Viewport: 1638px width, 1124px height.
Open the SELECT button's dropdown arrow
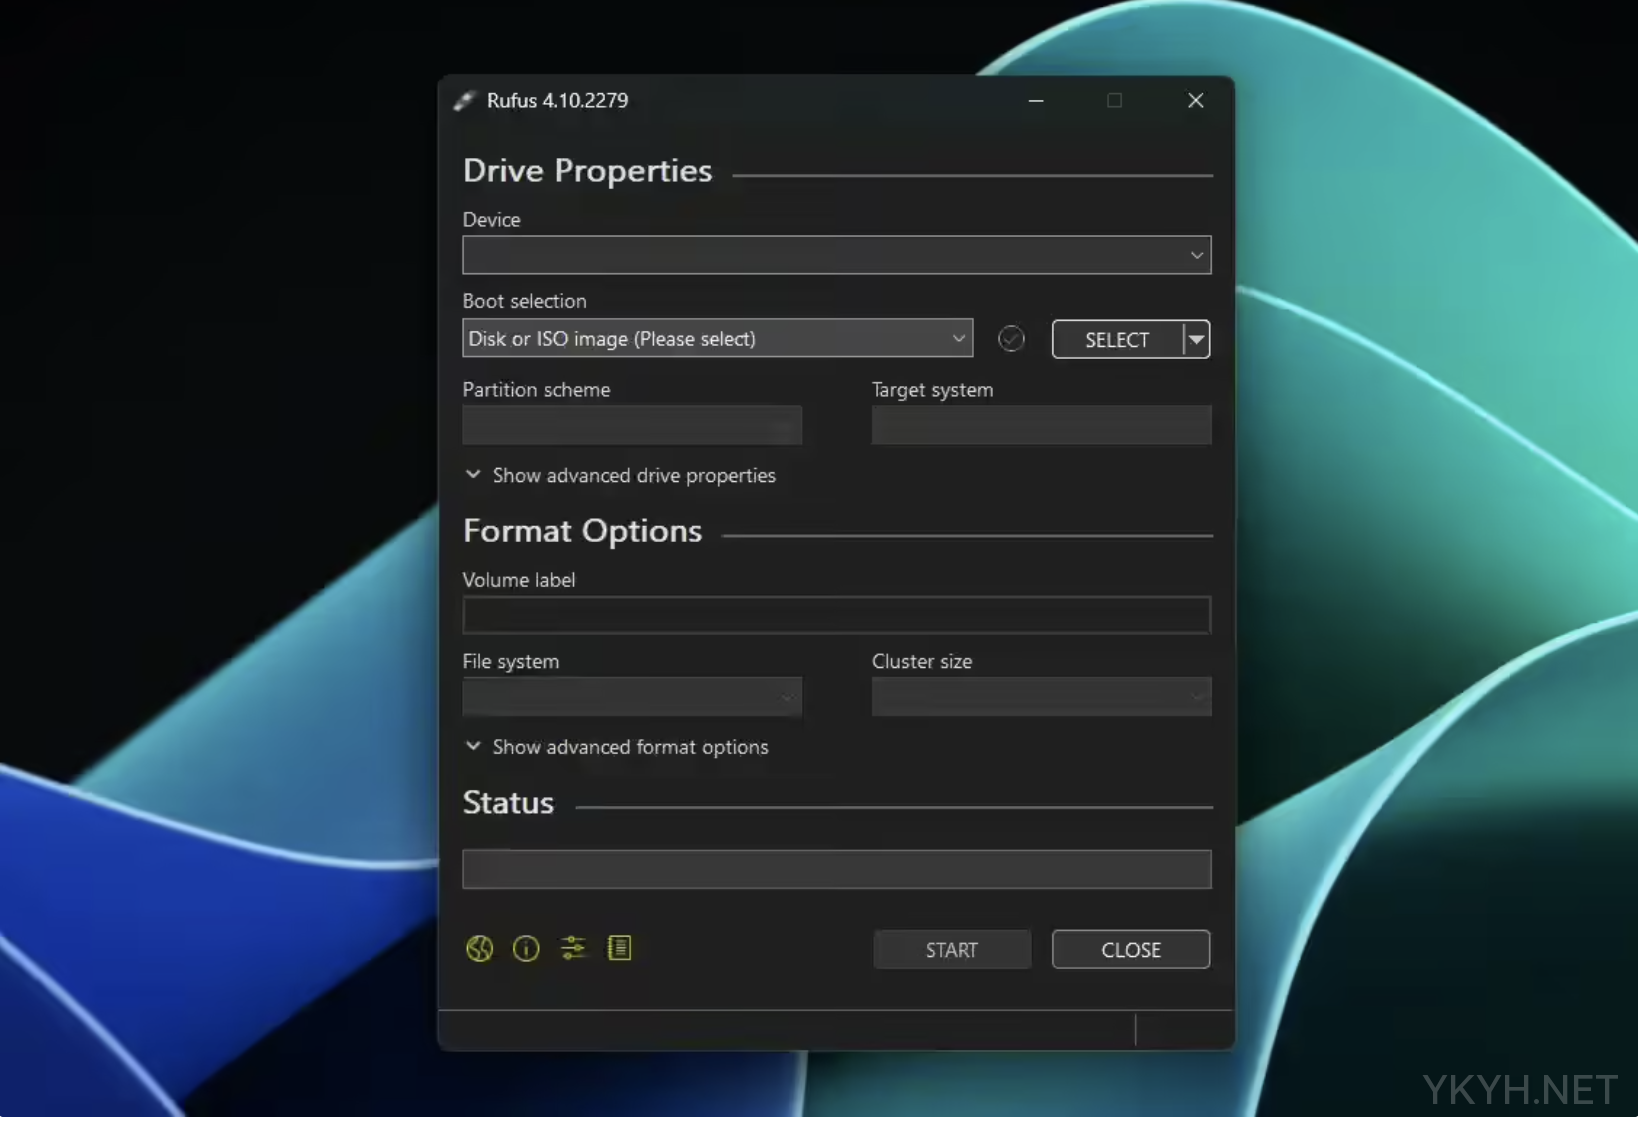coord(1197,339)
